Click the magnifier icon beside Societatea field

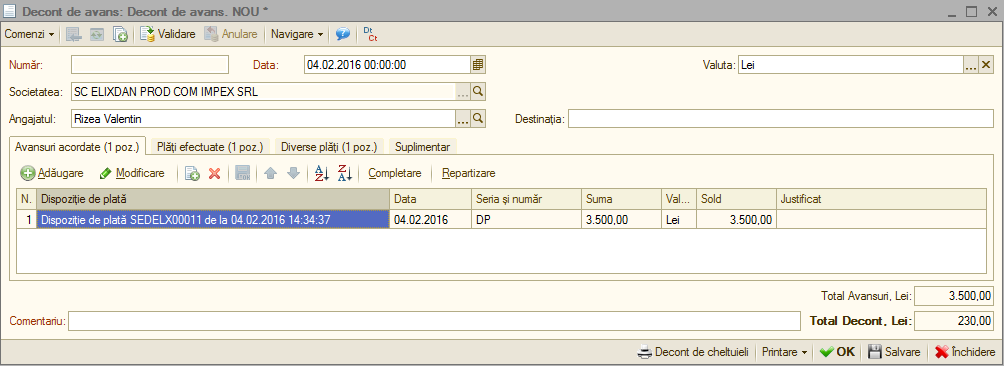click(478, 92)
